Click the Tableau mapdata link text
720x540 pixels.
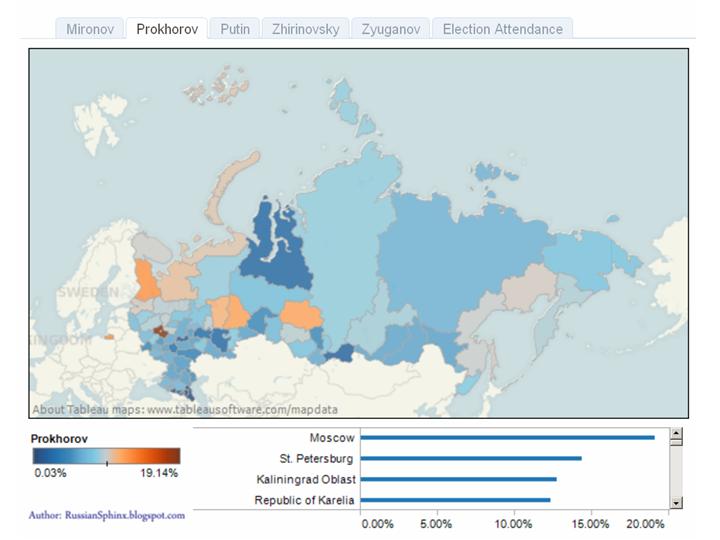click(x=242, y=410)
